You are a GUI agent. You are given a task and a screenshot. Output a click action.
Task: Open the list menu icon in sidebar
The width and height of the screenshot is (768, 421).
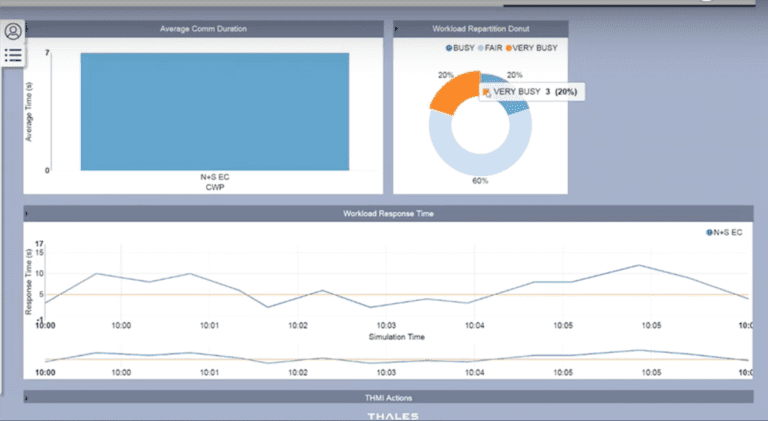(13, 55)
